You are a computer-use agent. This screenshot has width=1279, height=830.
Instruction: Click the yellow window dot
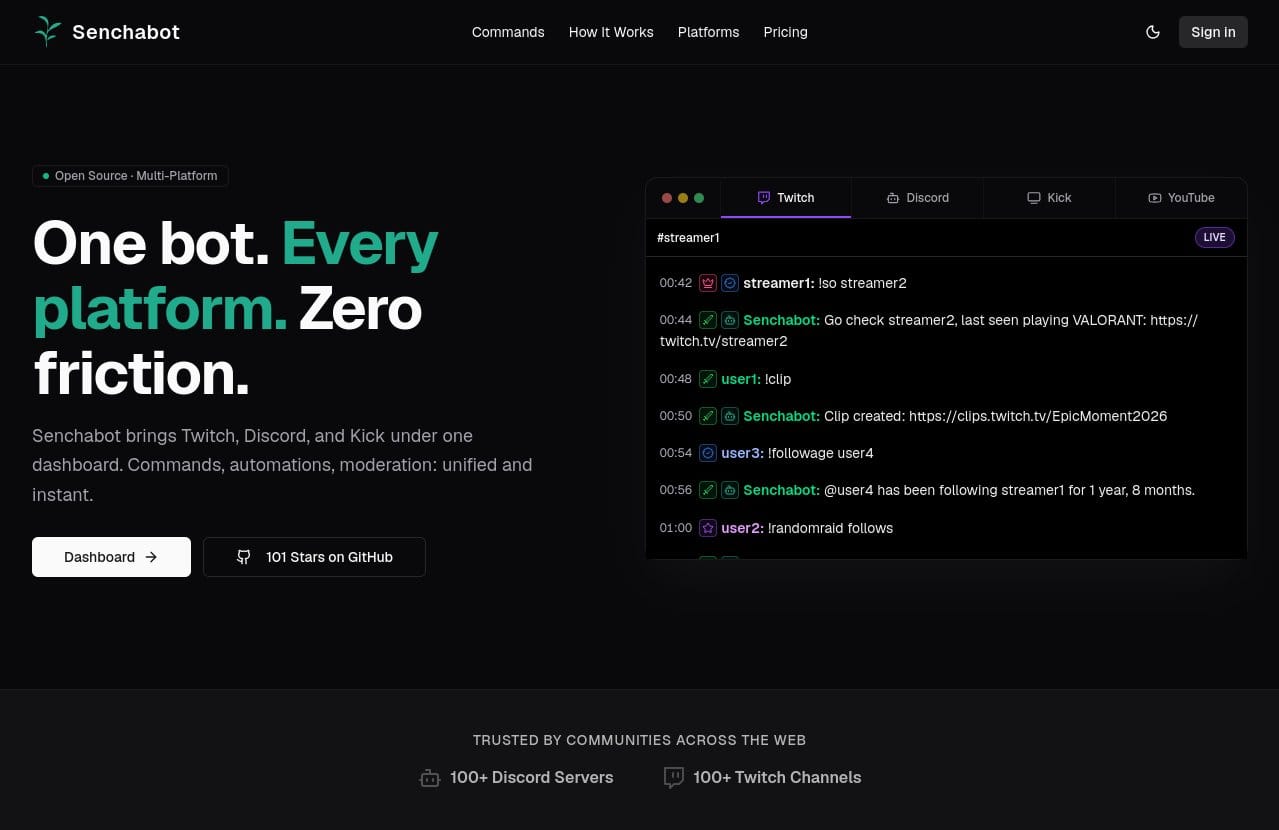683,198
